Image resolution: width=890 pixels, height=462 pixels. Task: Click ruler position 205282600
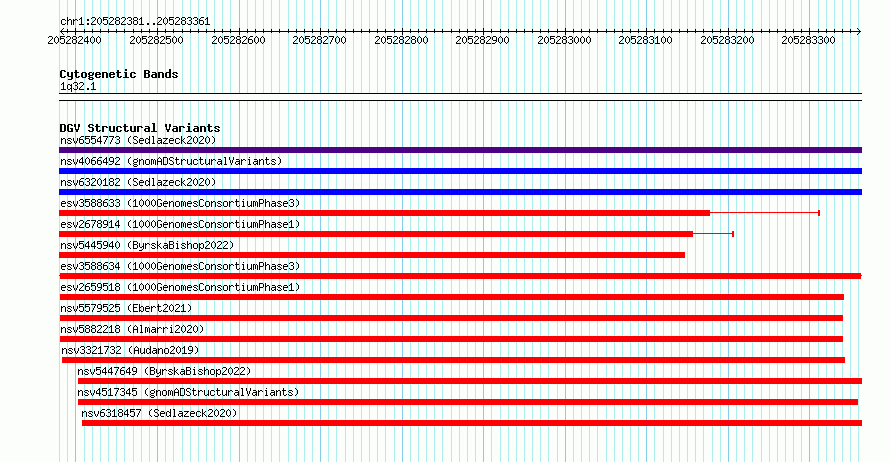point(238,40)
